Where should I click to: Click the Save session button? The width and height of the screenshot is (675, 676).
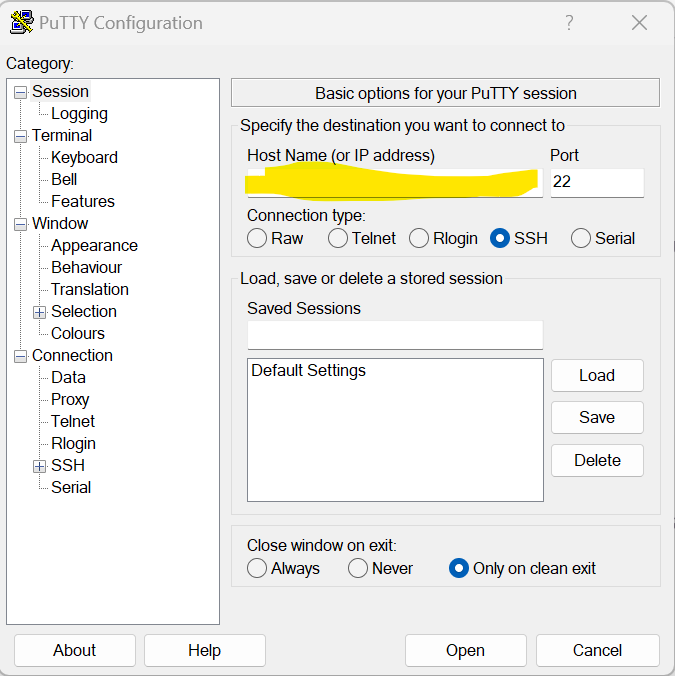click(597, 417)
